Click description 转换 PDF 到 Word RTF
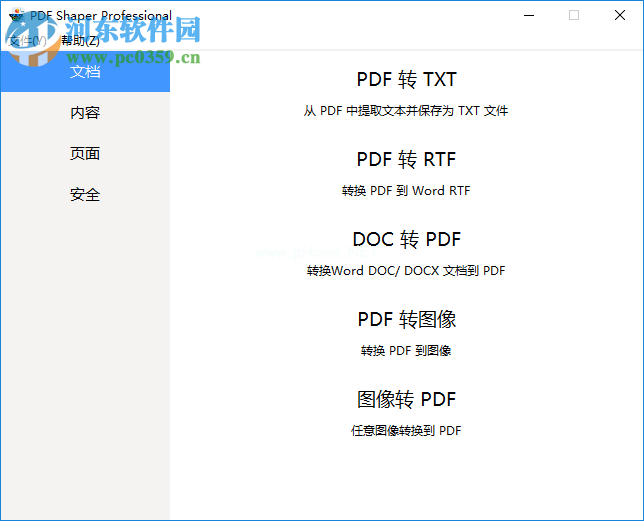The image size is (644, 521). (406, 191)
